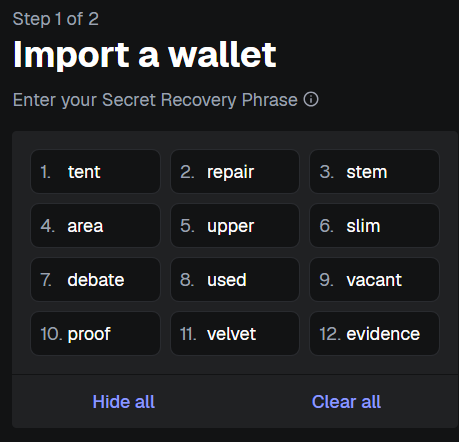The image size is (459, 442).
Task: Select word field 11 containing velvet
Action: 235,334
